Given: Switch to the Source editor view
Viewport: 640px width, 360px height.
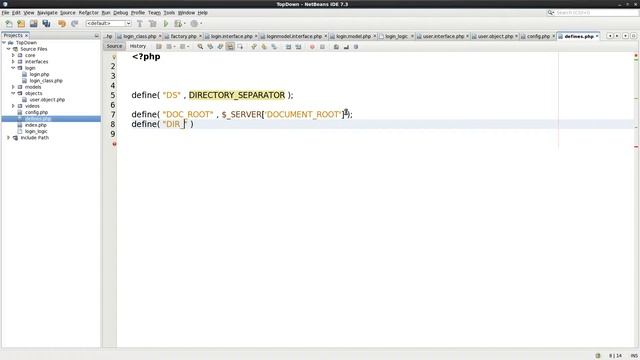Looking at the screenshot, I should [x=114, y=46].
